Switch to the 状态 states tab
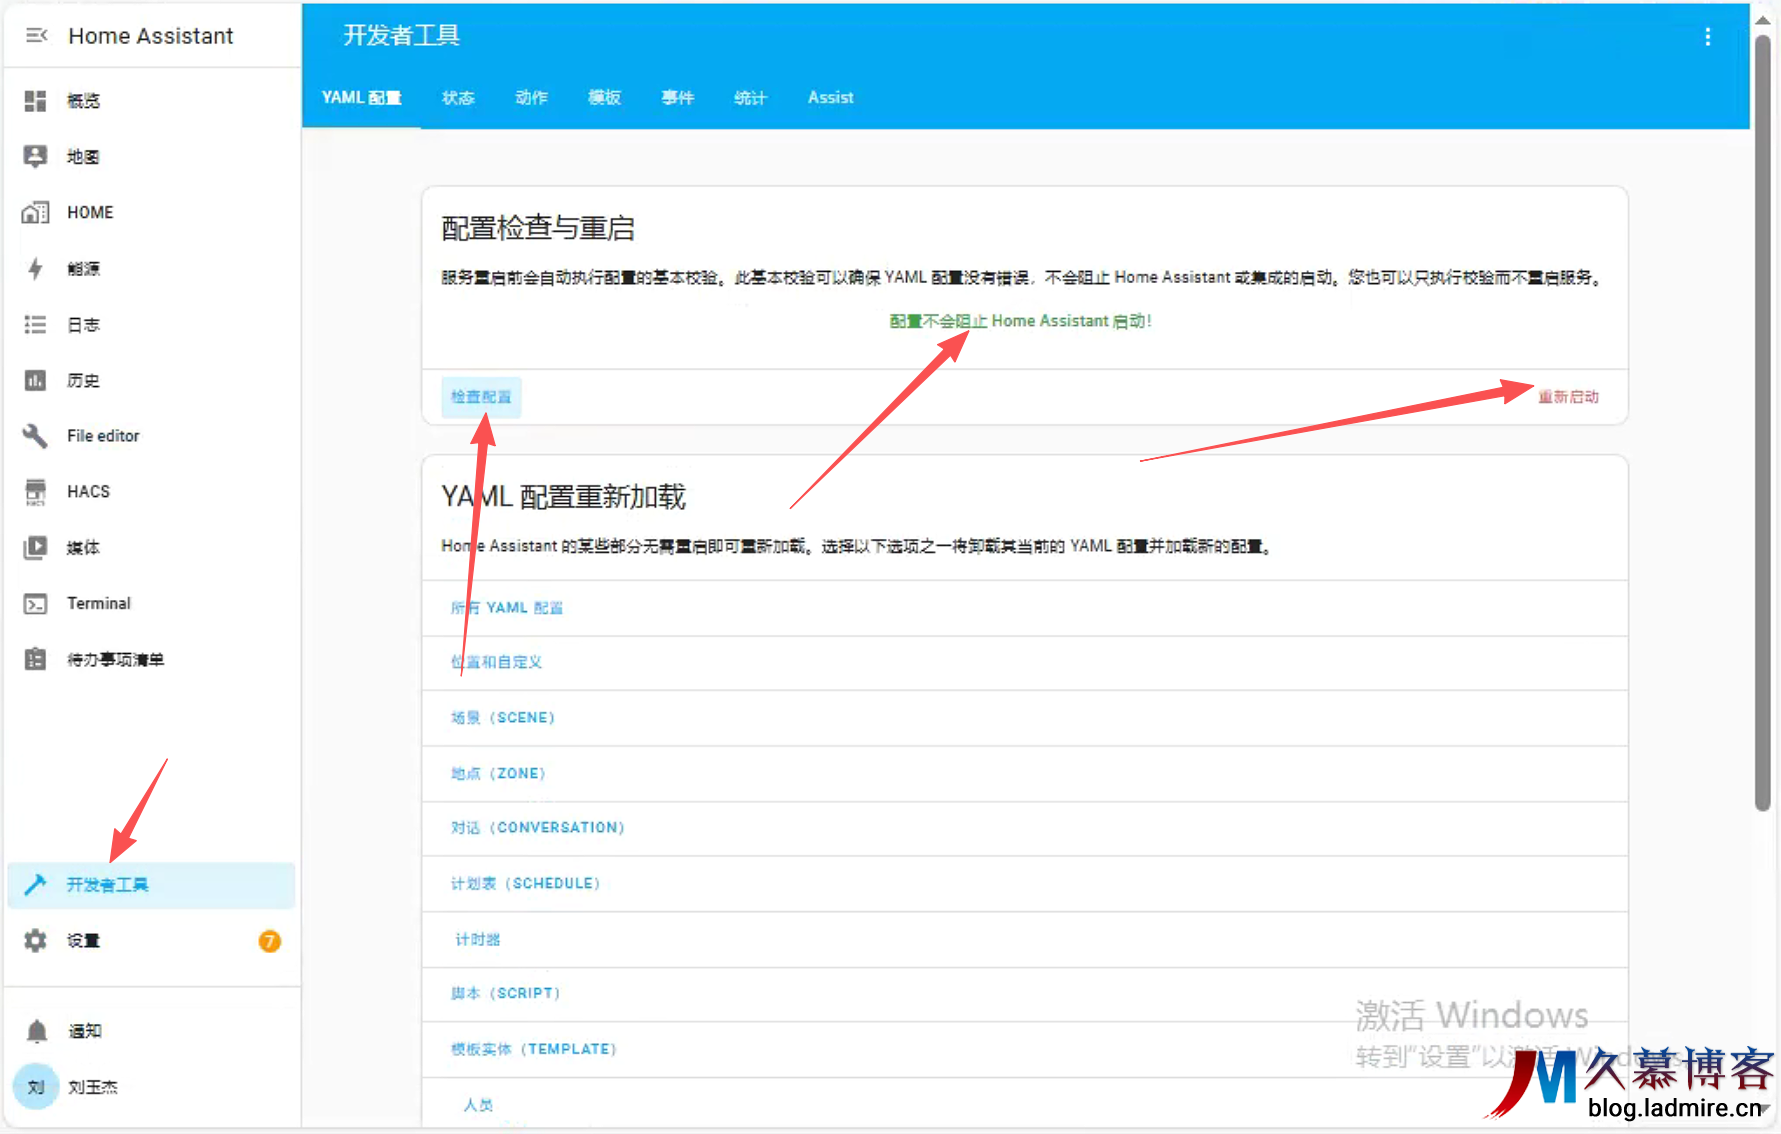The image size is (1781, 1134). [458, 98]
